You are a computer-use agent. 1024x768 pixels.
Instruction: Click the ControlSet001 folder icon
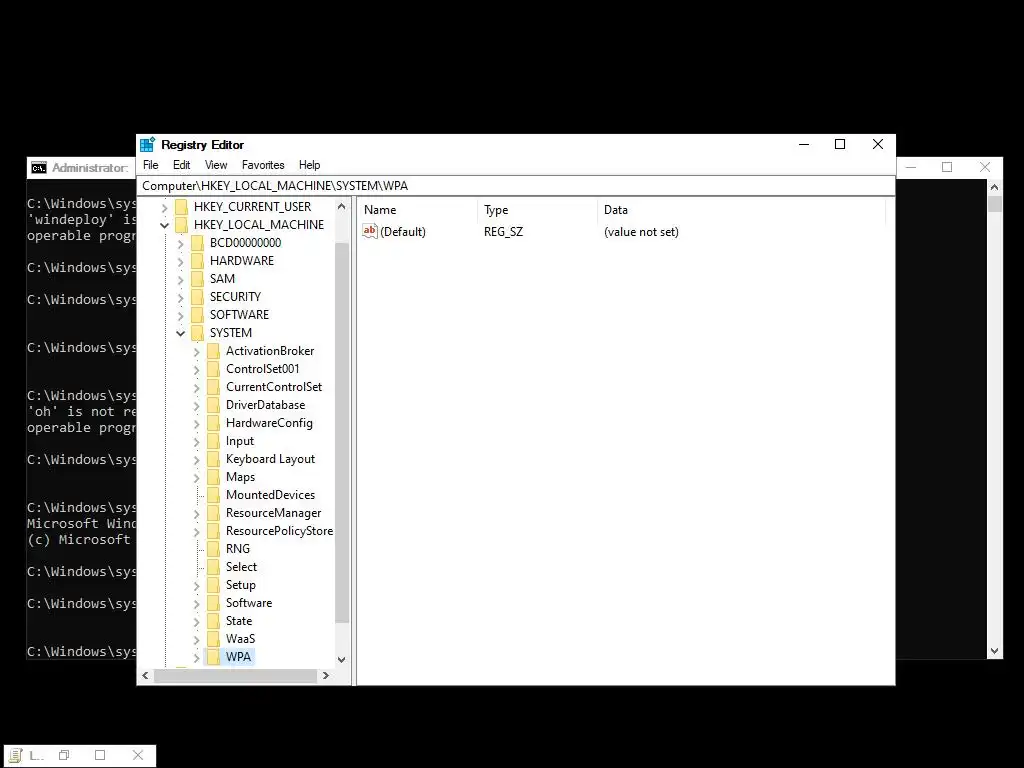214,369
